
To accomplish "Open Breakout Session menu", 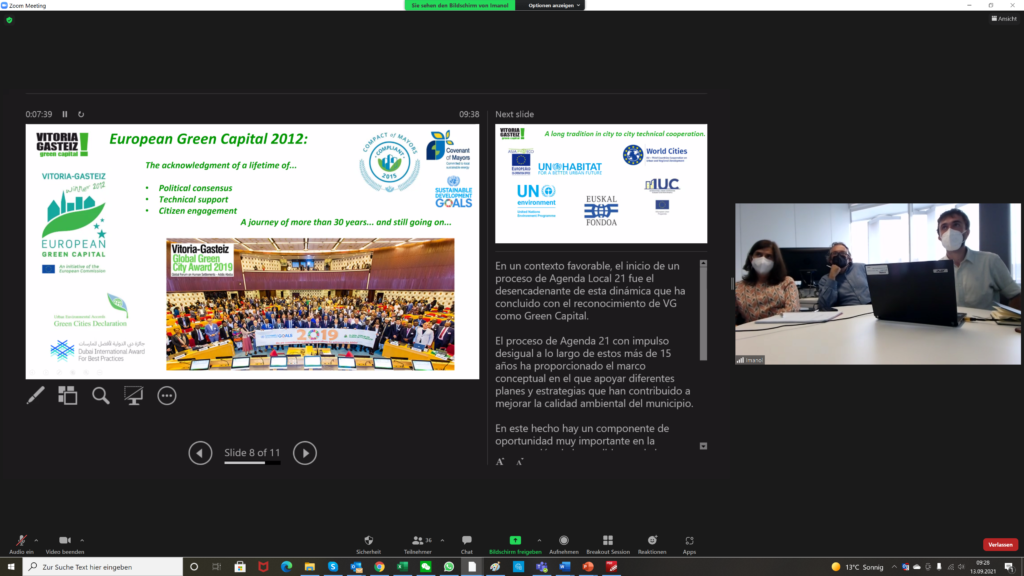I will pos(607,541).
